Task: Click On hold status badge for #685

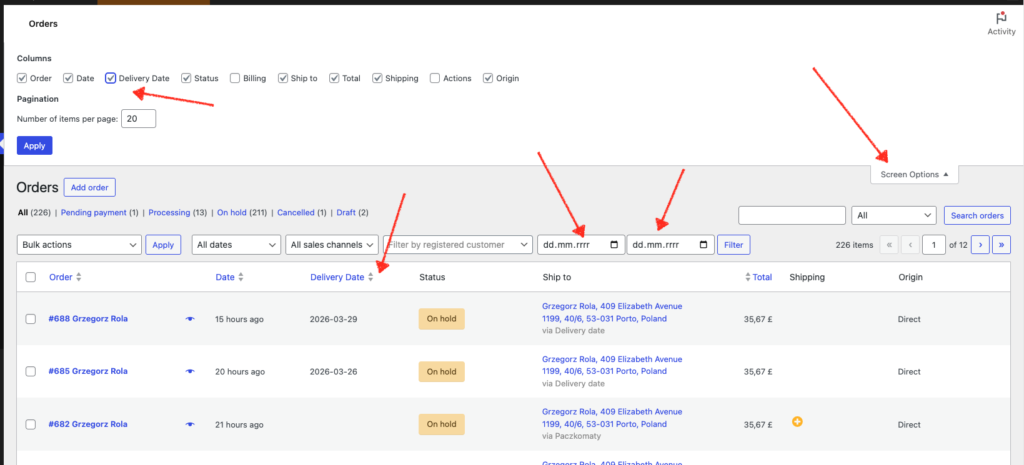Action: [x=441, y=372]
